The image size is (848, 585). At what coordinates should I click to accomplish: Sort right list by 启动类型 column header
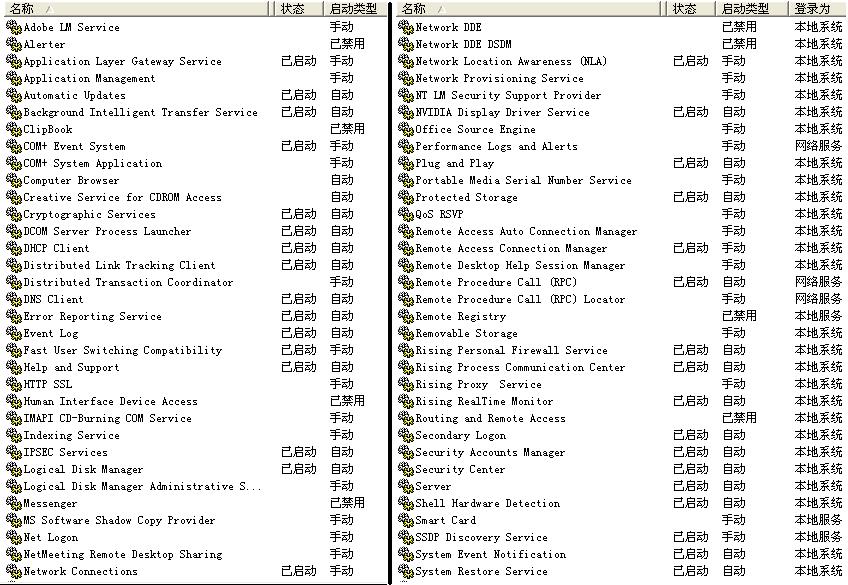coord(751,9)
